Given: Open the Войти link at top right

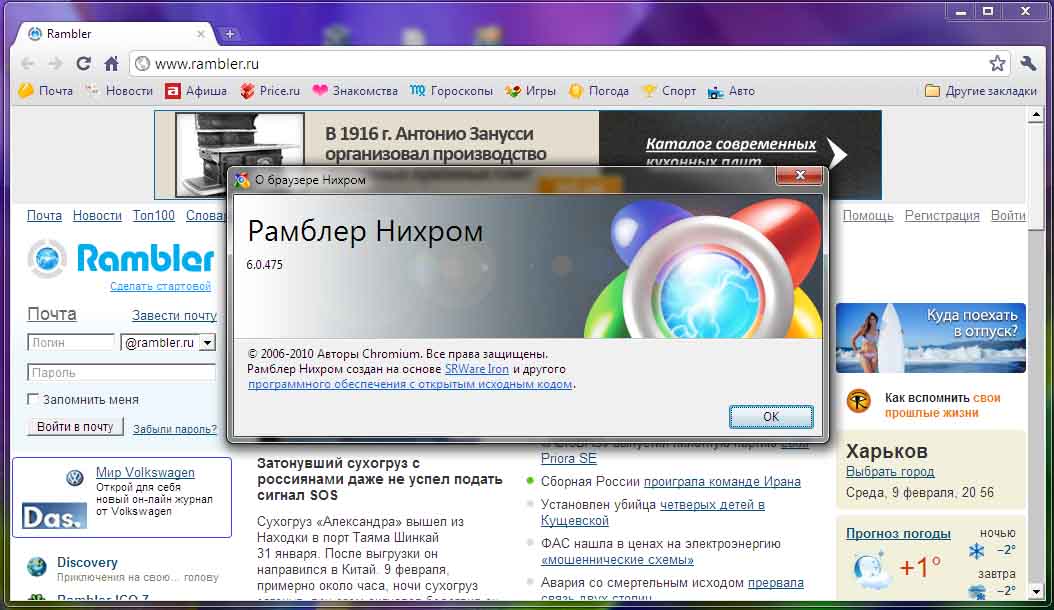Looking at the screenshot, I should pos(1008,216).
